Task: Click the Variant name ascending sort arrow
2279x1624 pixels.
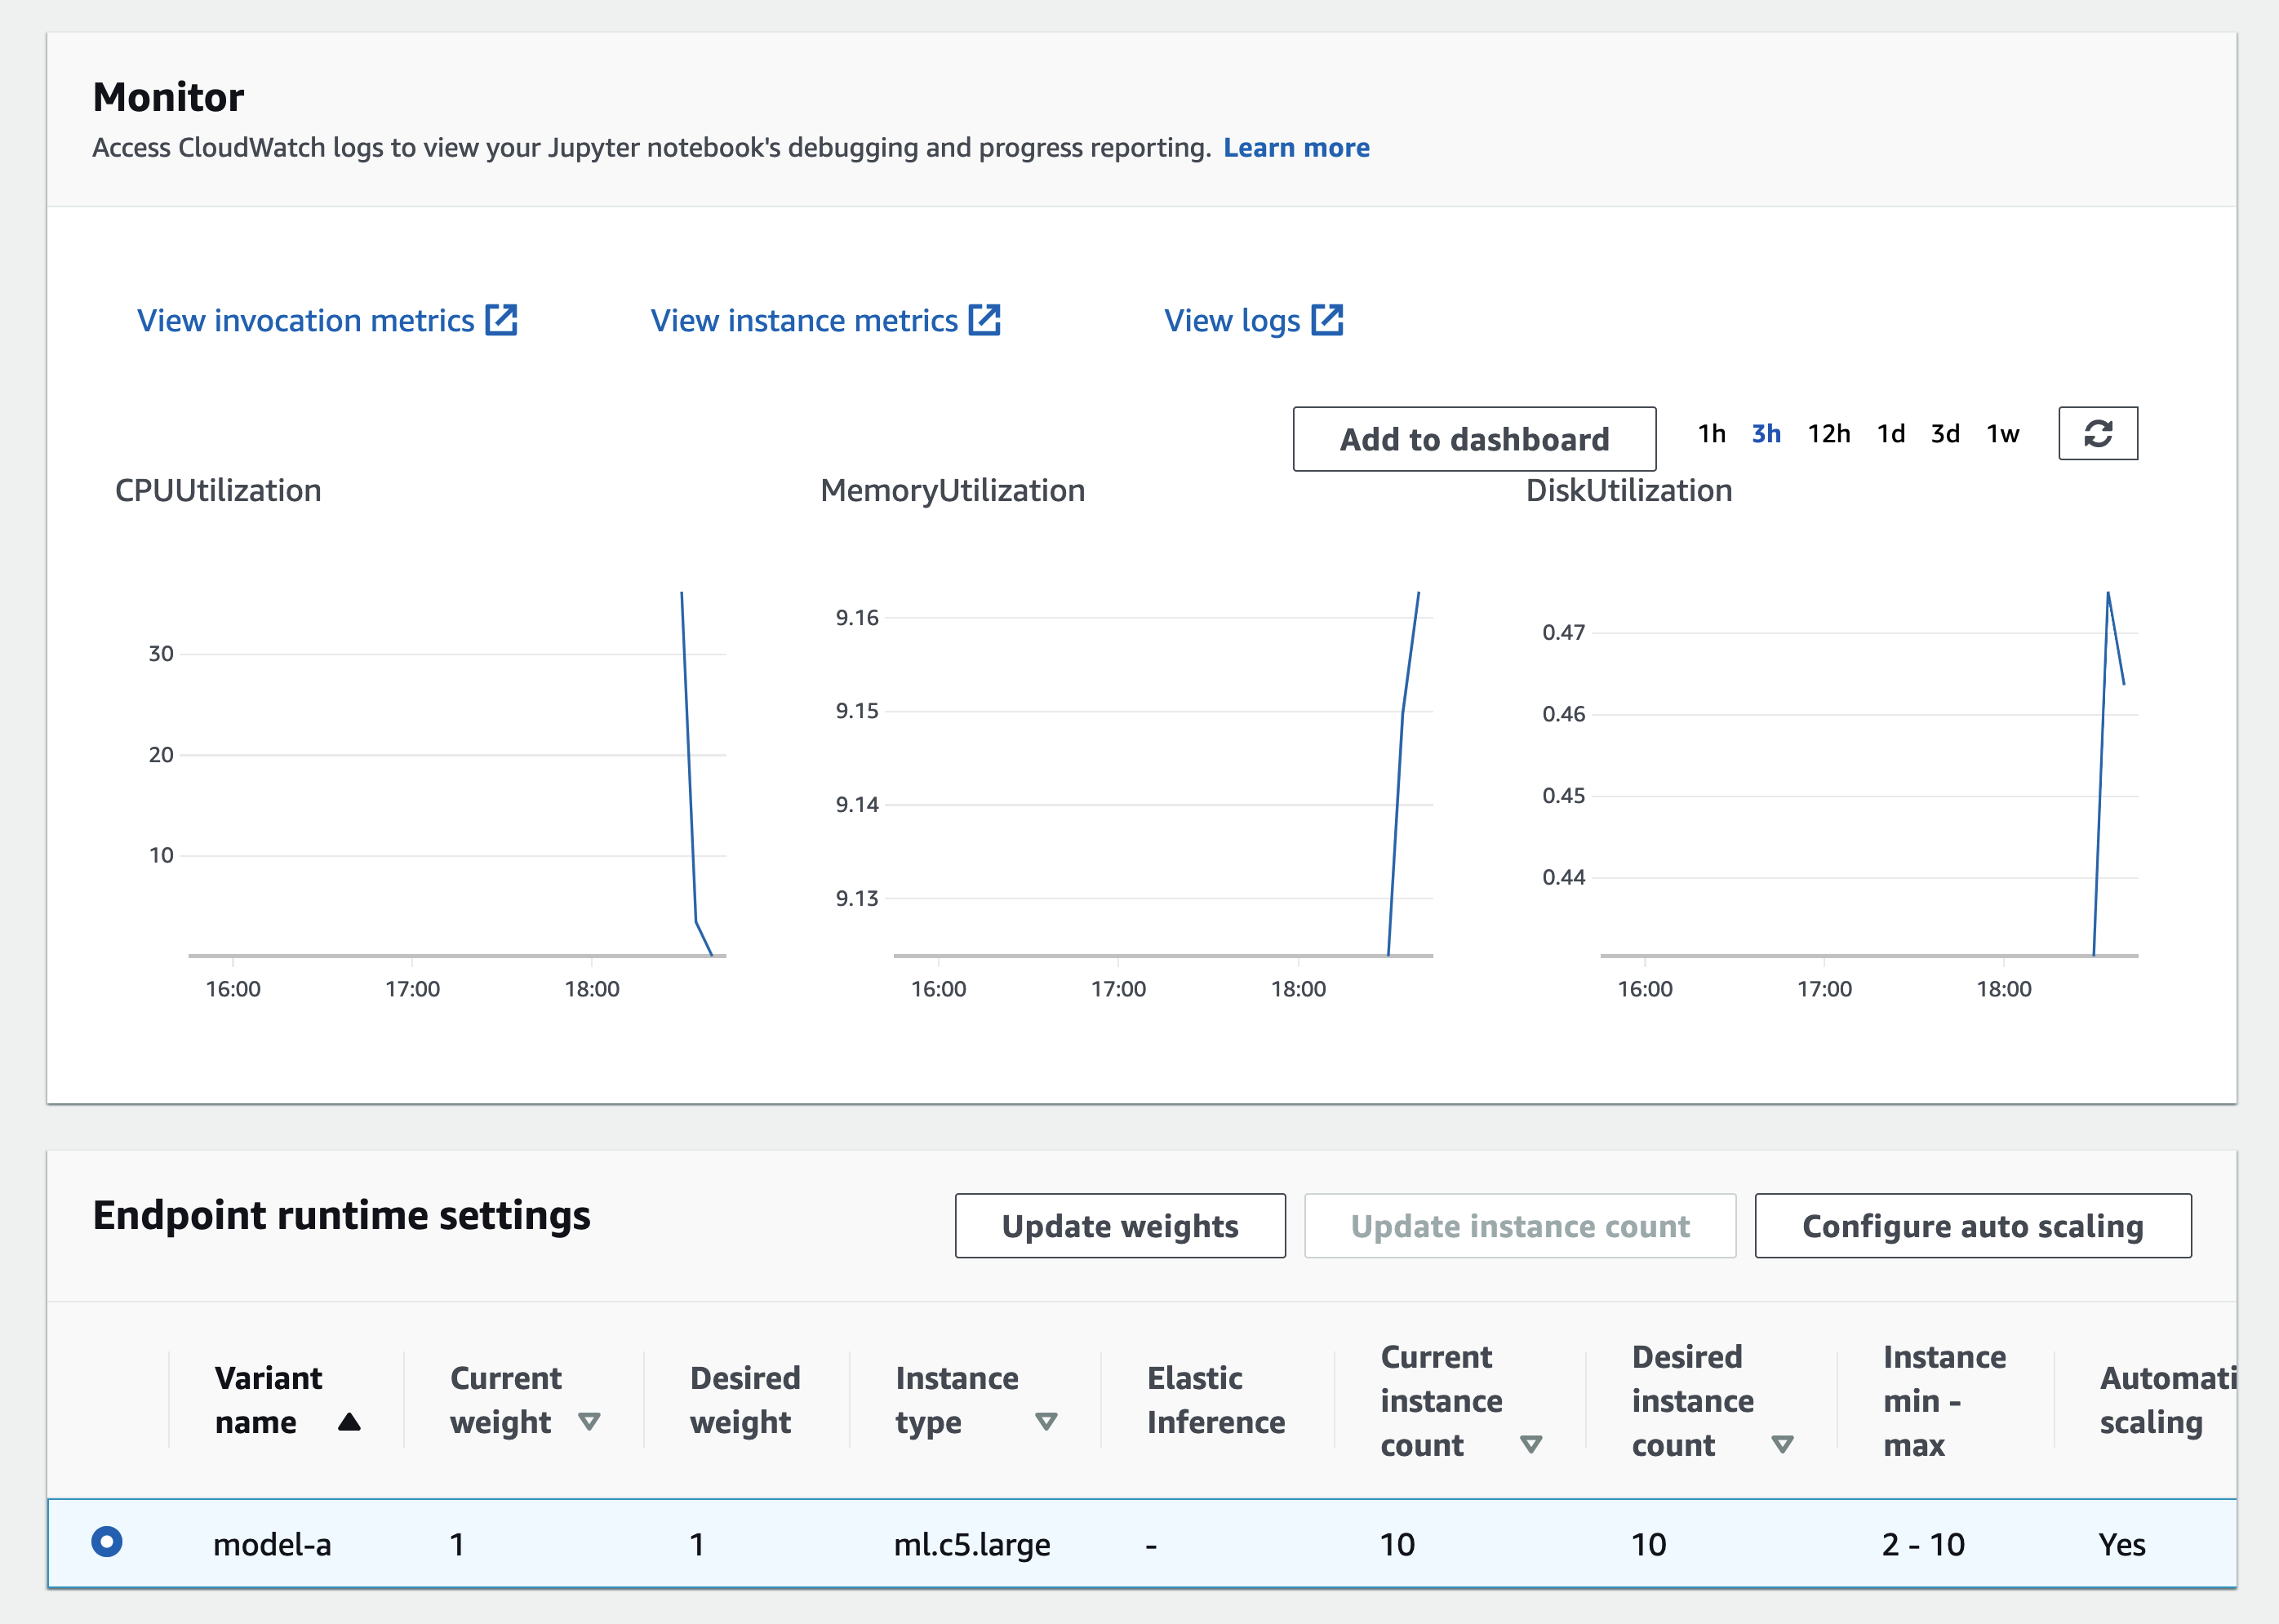Action: (349, 1421)
